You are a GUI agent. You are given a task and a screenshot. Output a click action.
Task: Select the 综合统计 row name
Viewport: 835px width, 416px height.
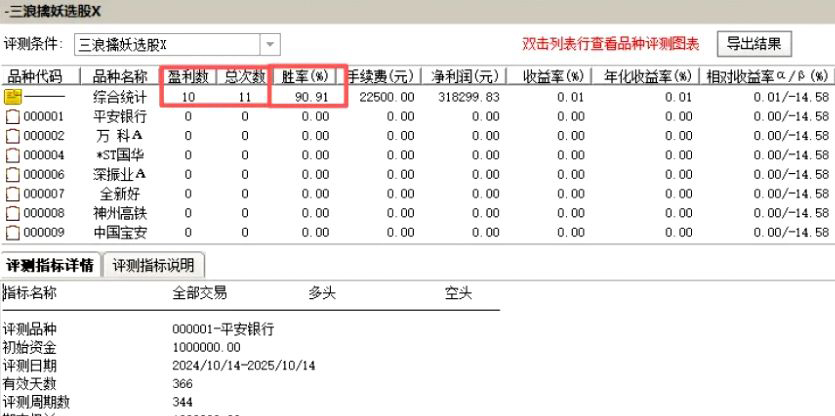(120, 97)
